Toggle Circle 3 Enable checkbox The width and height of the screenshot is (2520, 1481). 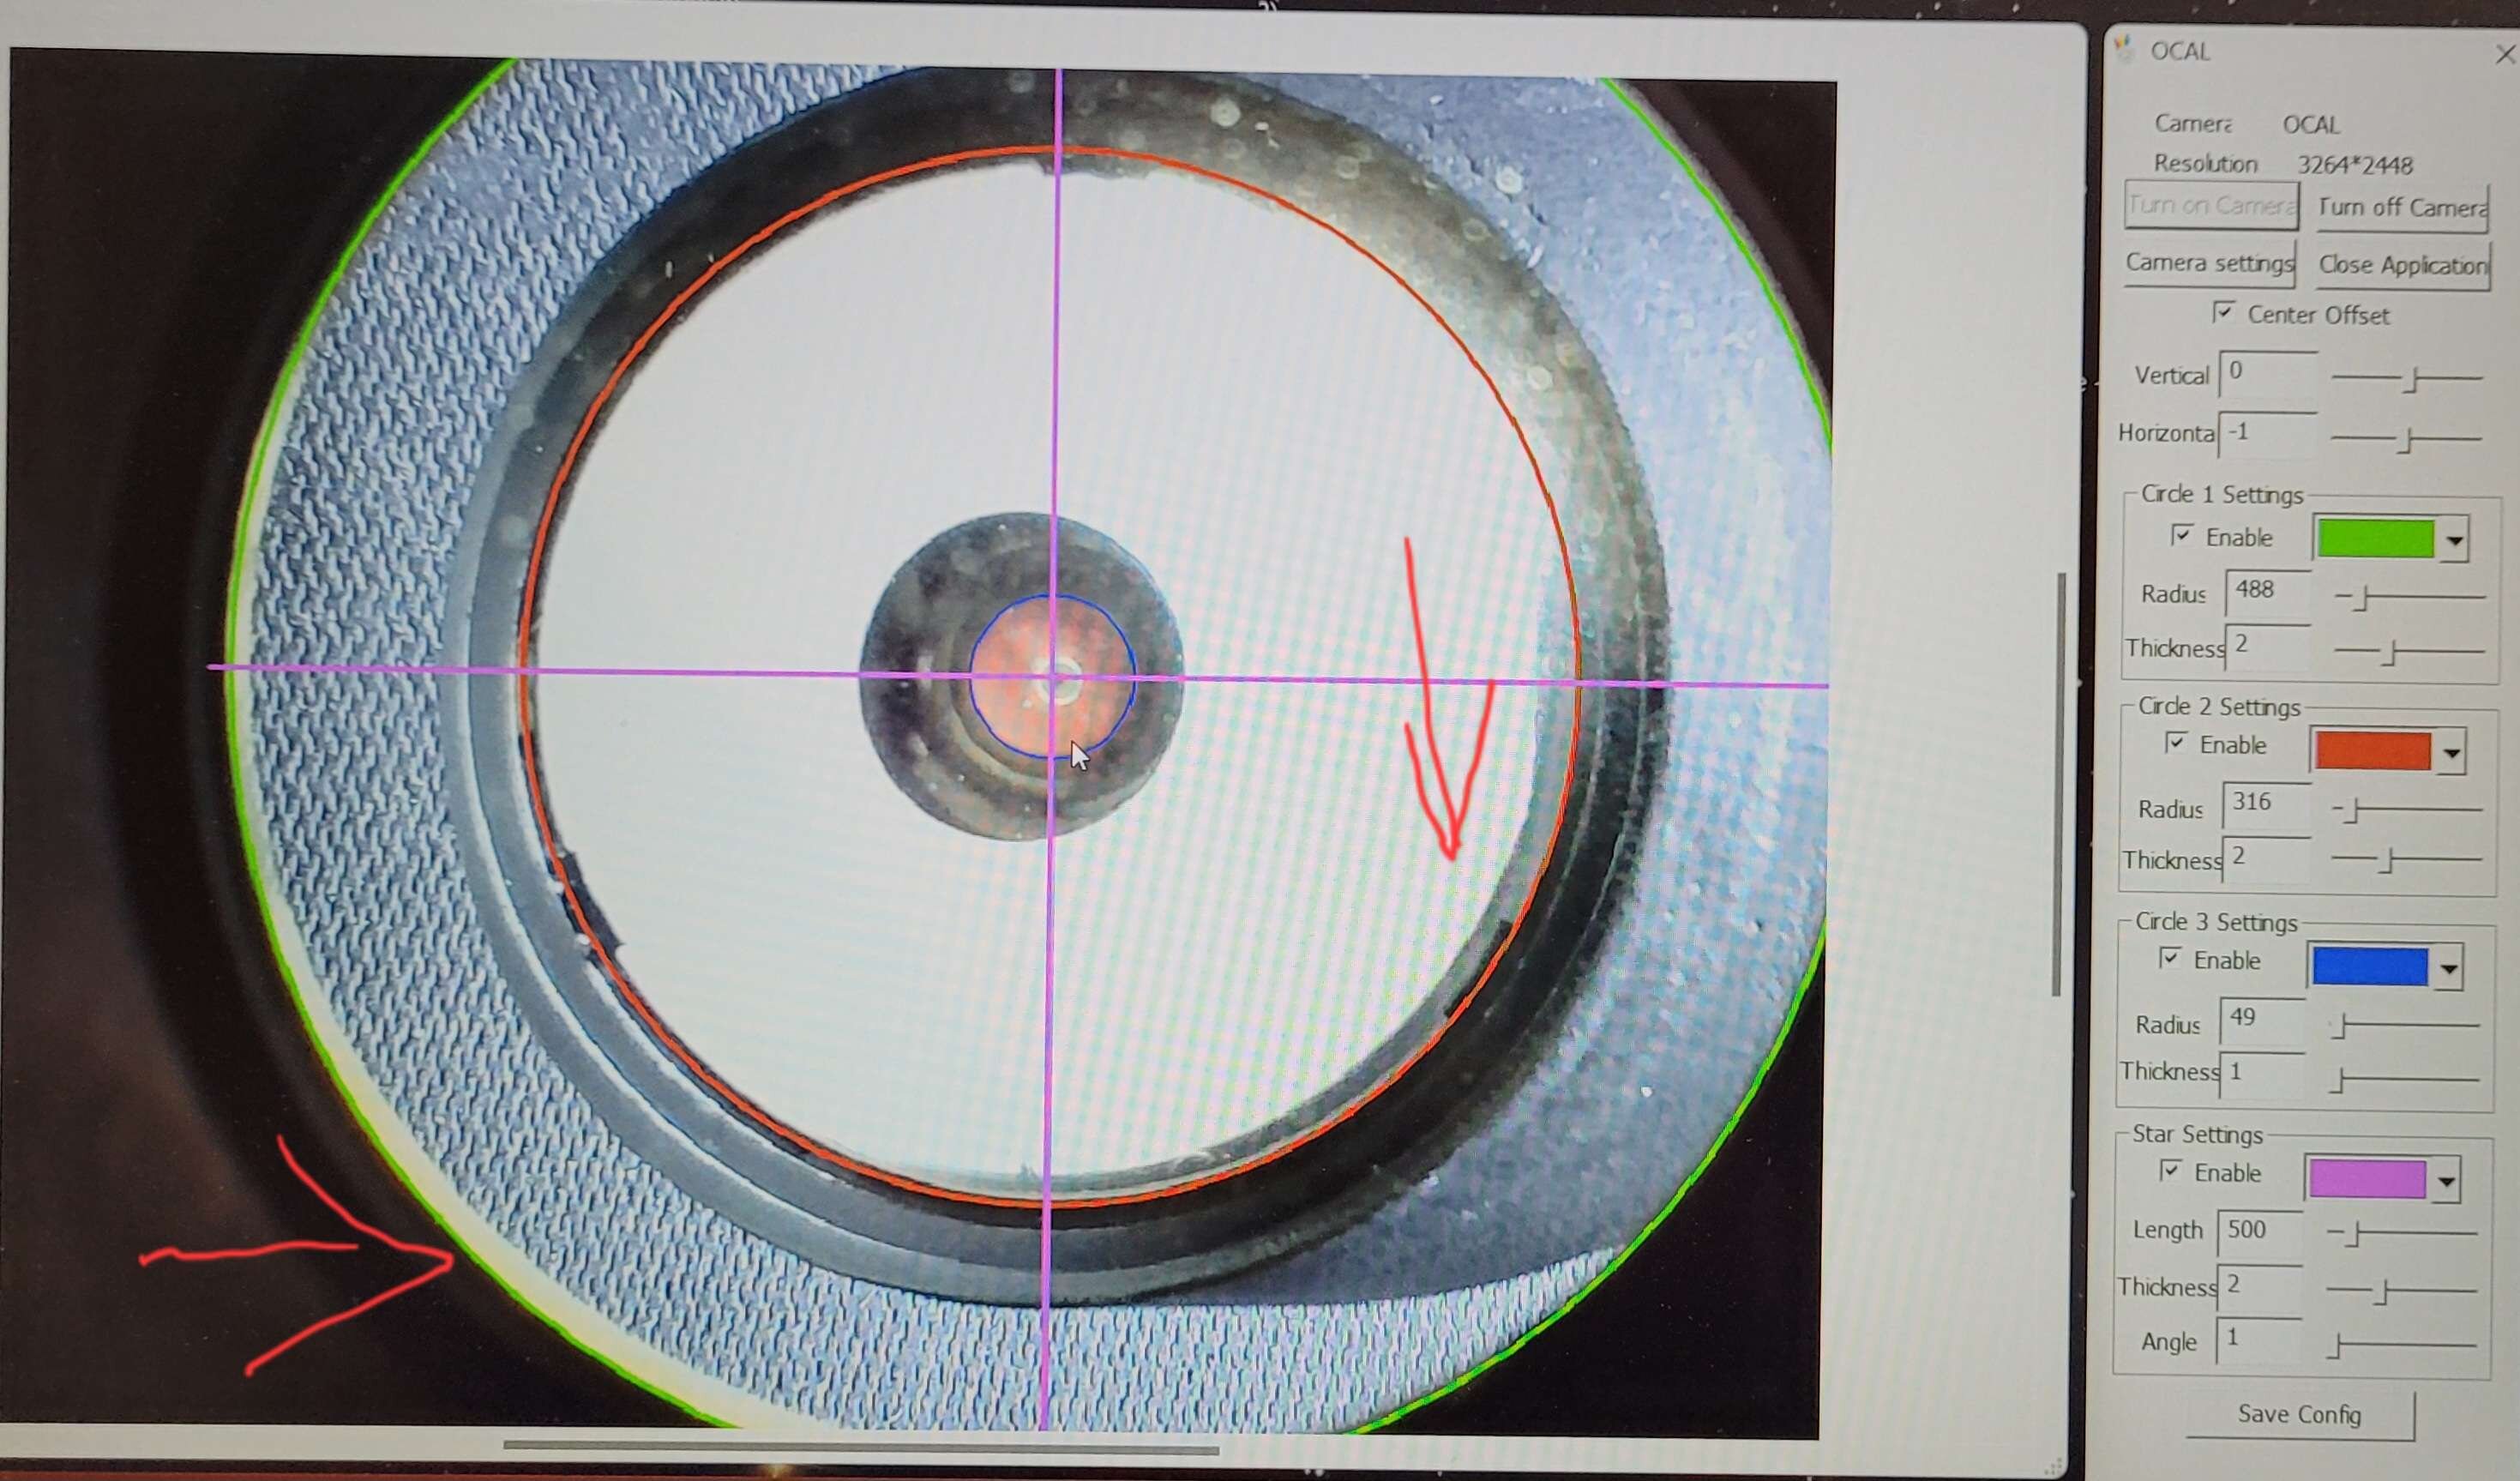[x=2169, y=958]
